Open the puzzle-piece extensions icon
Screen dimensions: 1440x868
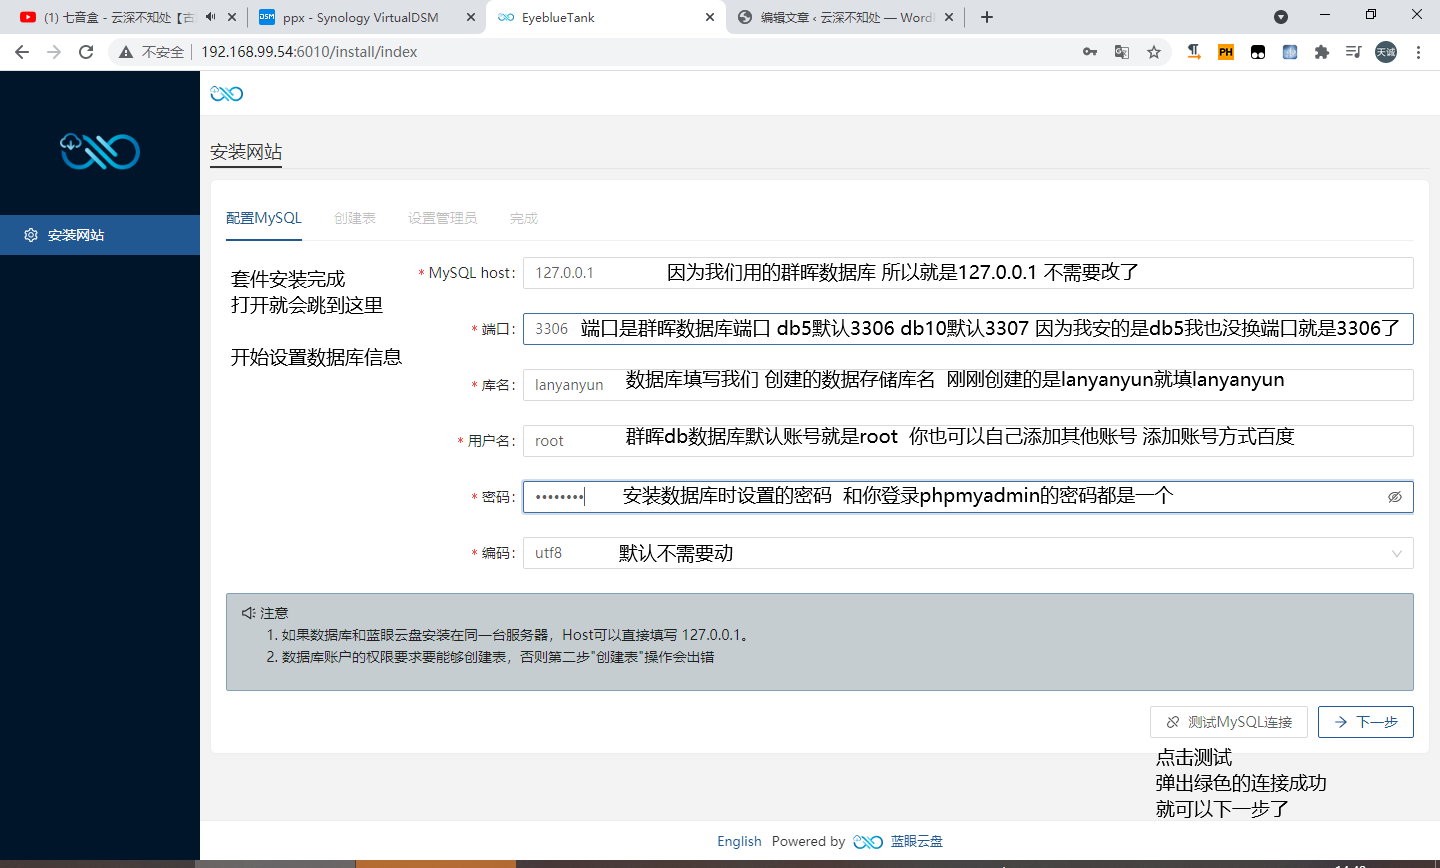[1322, 52]
